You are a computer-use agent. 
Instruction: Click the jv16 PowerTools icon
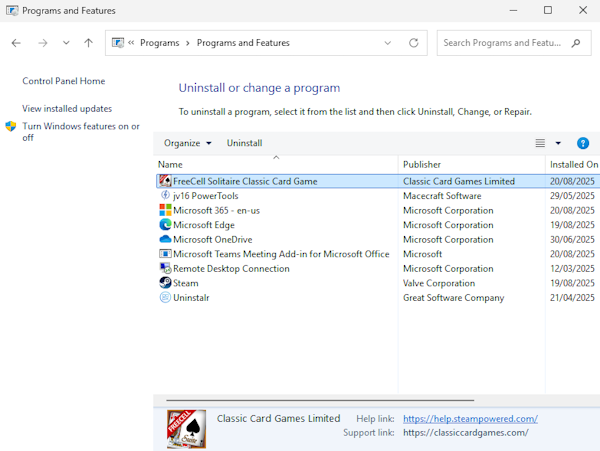click(165, 195)
